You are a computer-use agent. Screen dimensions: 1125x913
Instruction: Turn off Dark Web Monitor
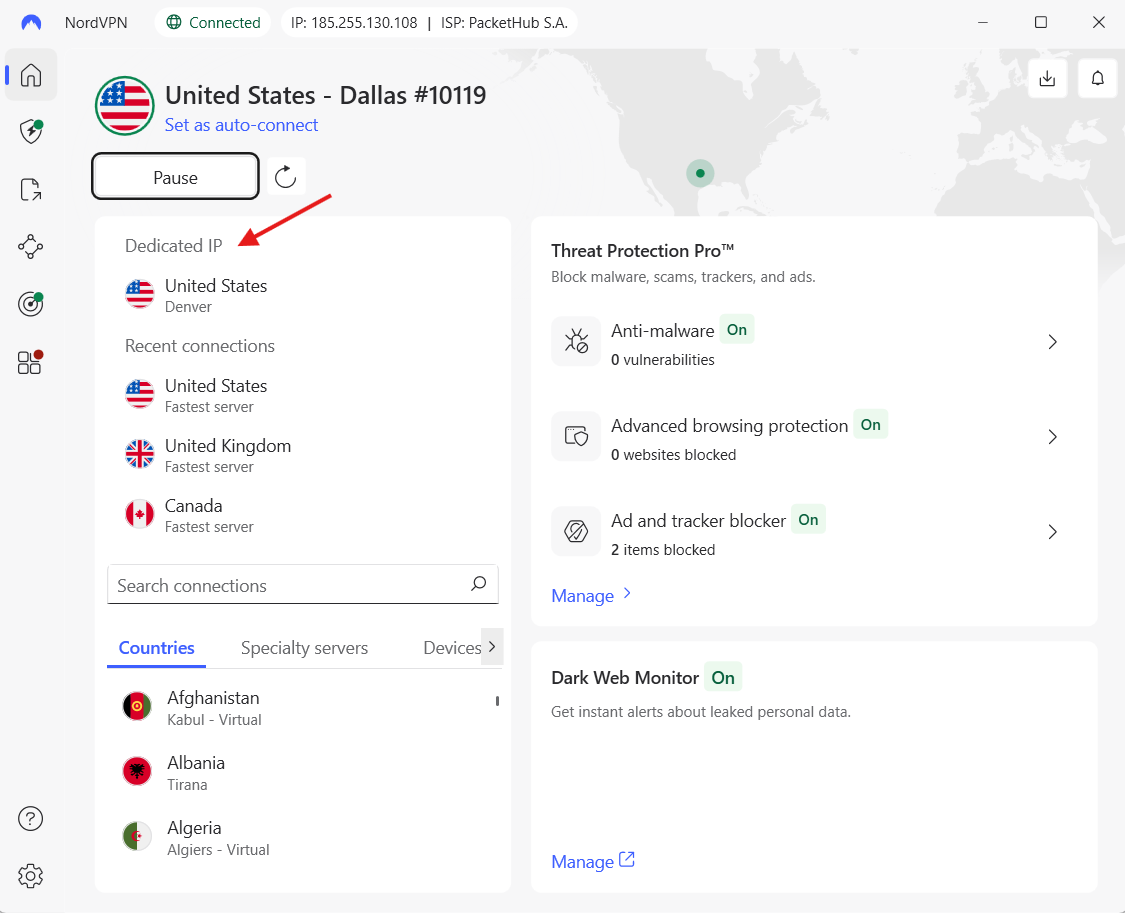tap(723, 677)
